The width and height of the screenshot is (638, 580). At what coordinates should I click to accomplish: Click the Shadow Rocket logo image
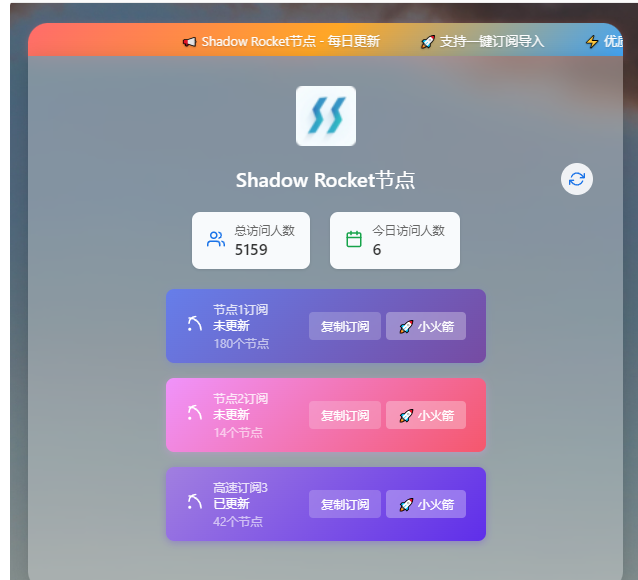[x=326, y=116]
